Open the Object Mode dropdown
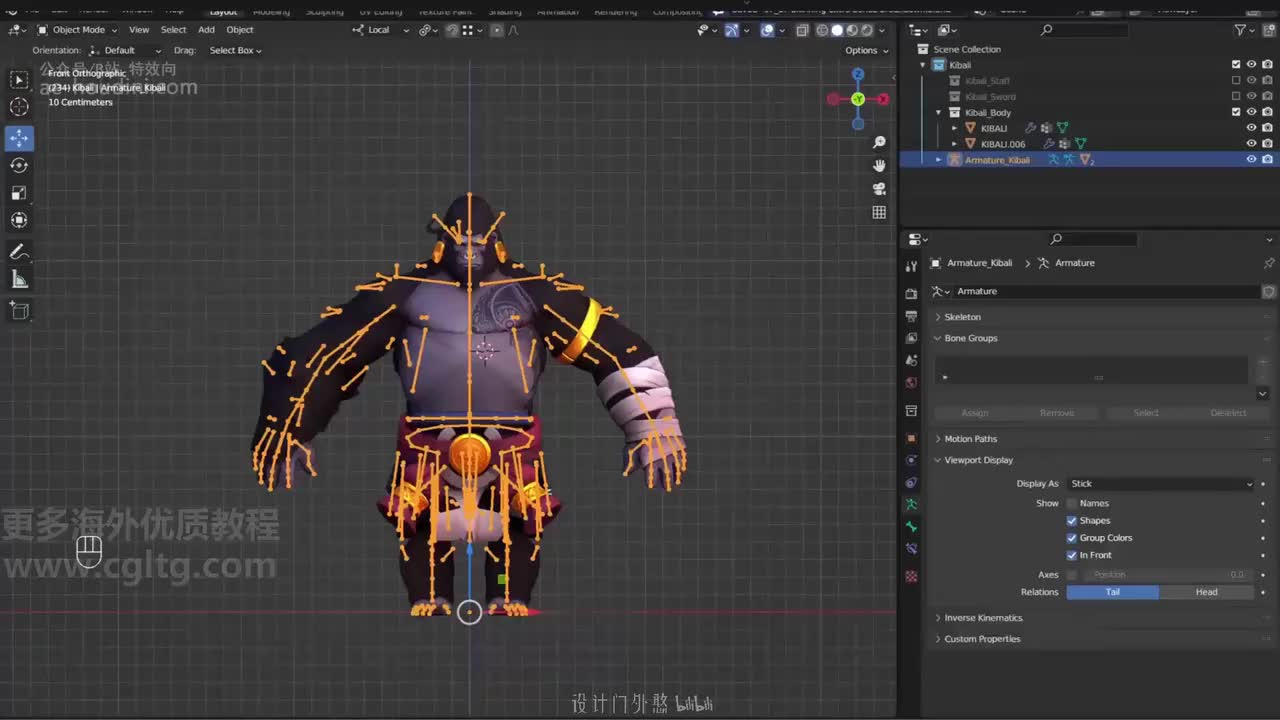Screen dimensions: 1280x720 pos(77,30)
